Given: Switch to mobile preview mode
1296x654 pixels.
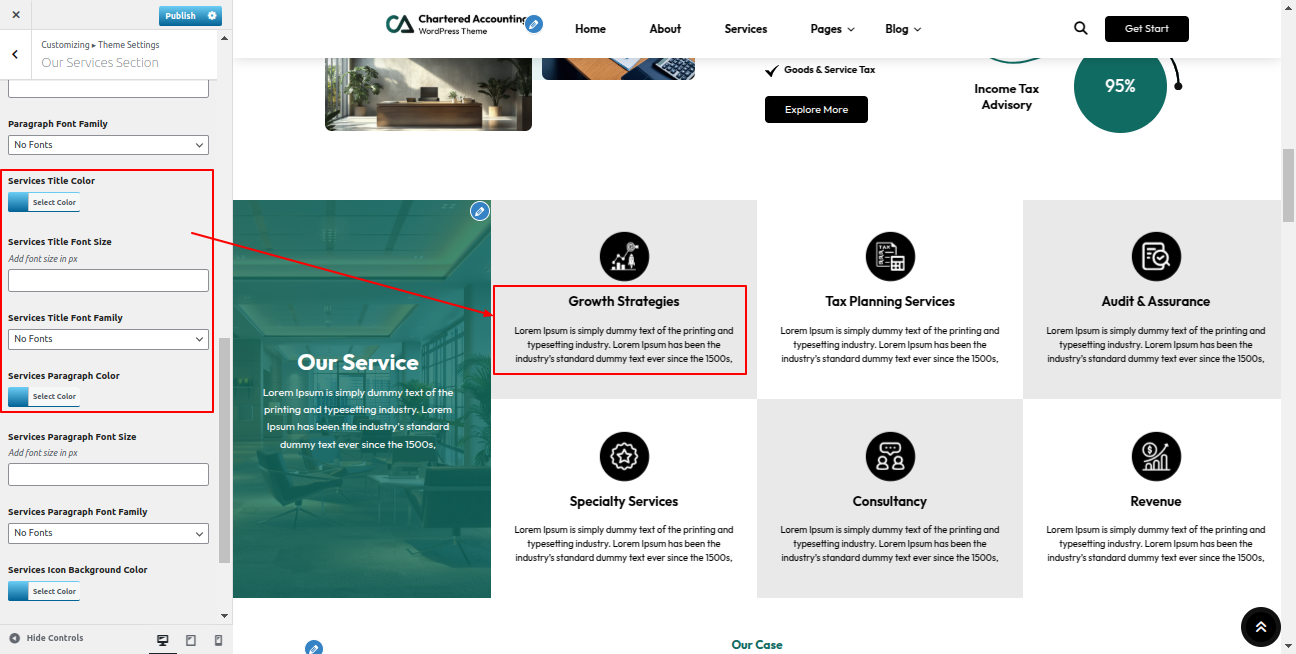Looking at the screenshot, I should (x=218, y=640).
